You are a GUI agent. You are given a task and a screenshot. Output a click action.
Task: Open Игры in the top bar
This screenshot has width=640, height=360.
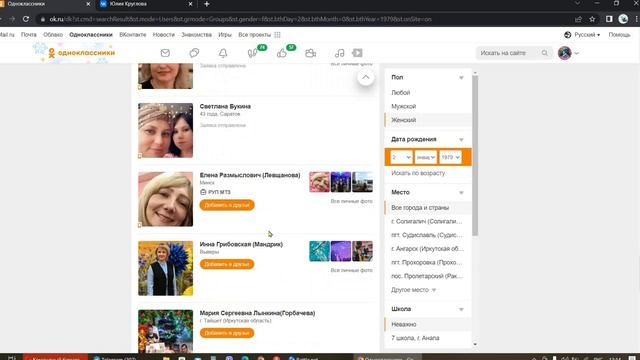point(225,35)
